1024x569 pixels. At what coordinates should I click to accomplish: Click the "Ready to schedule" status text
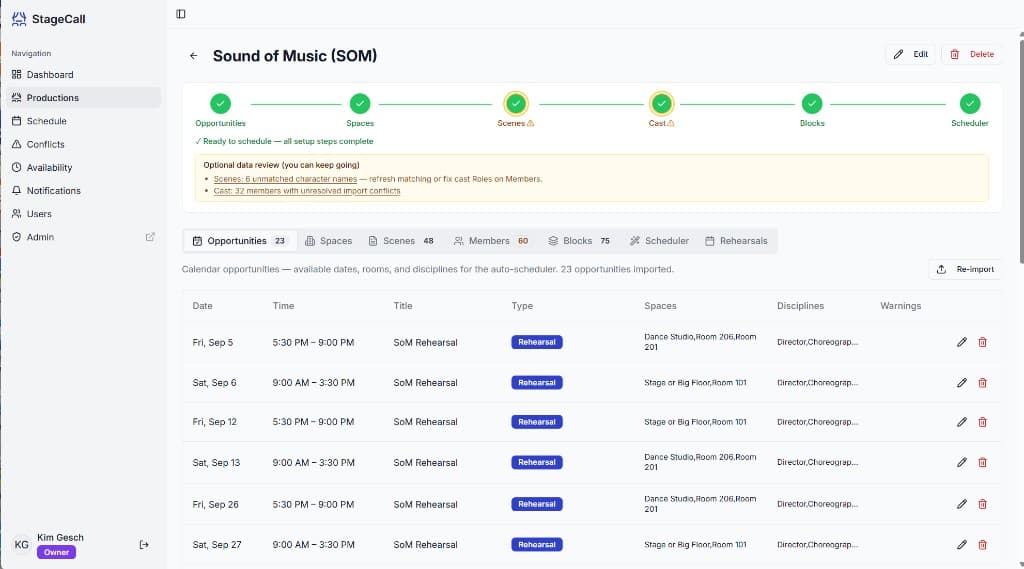coord(285,141)
